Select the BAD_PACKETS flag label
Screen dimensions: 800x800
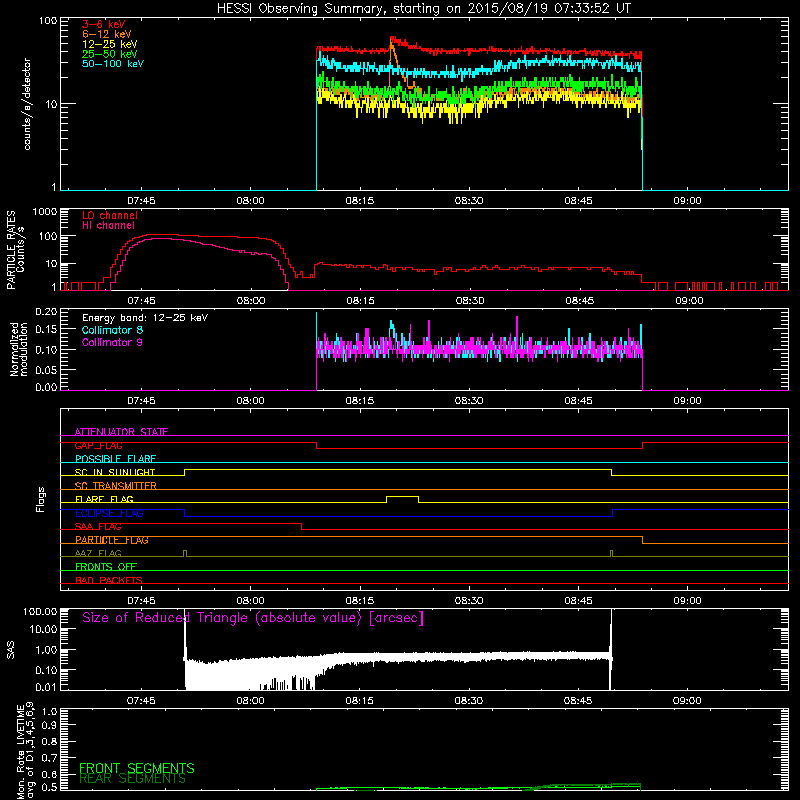[x=109, y=580]
